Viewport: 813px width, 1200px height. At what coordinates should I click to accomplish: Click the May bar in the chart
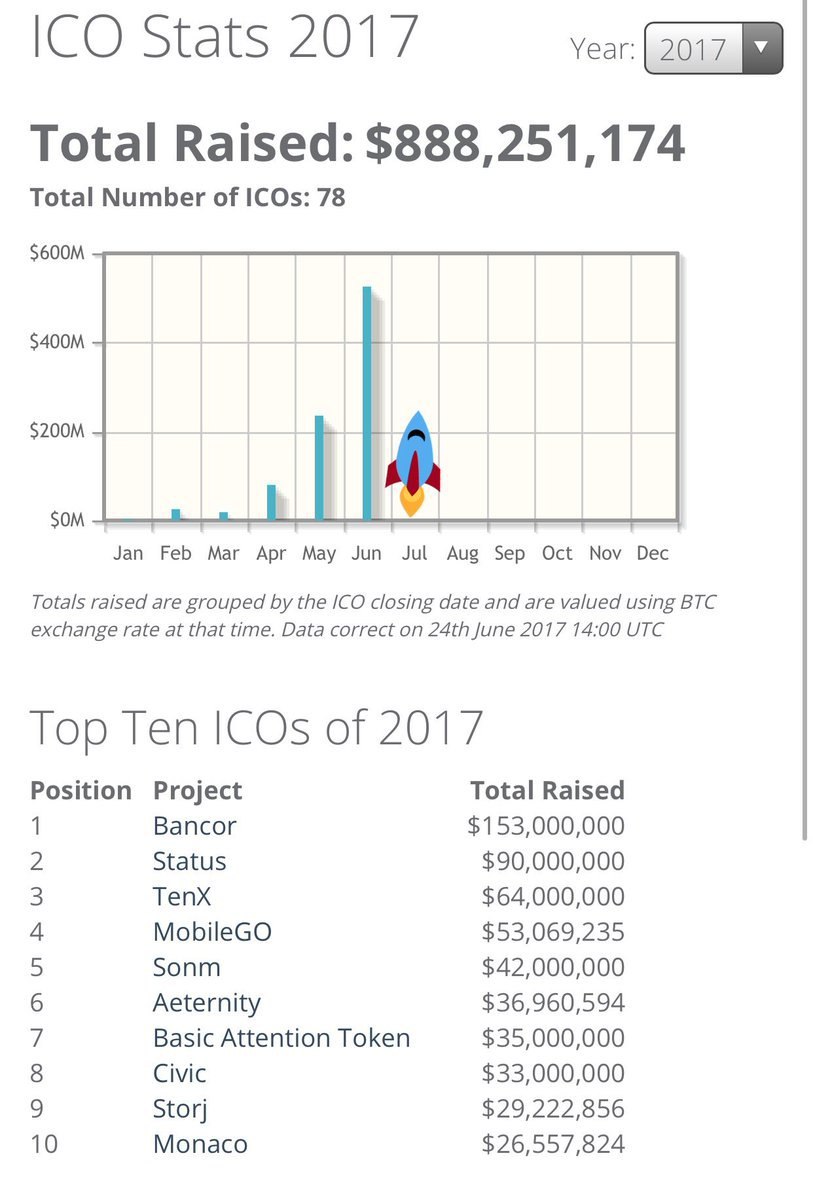319,468
